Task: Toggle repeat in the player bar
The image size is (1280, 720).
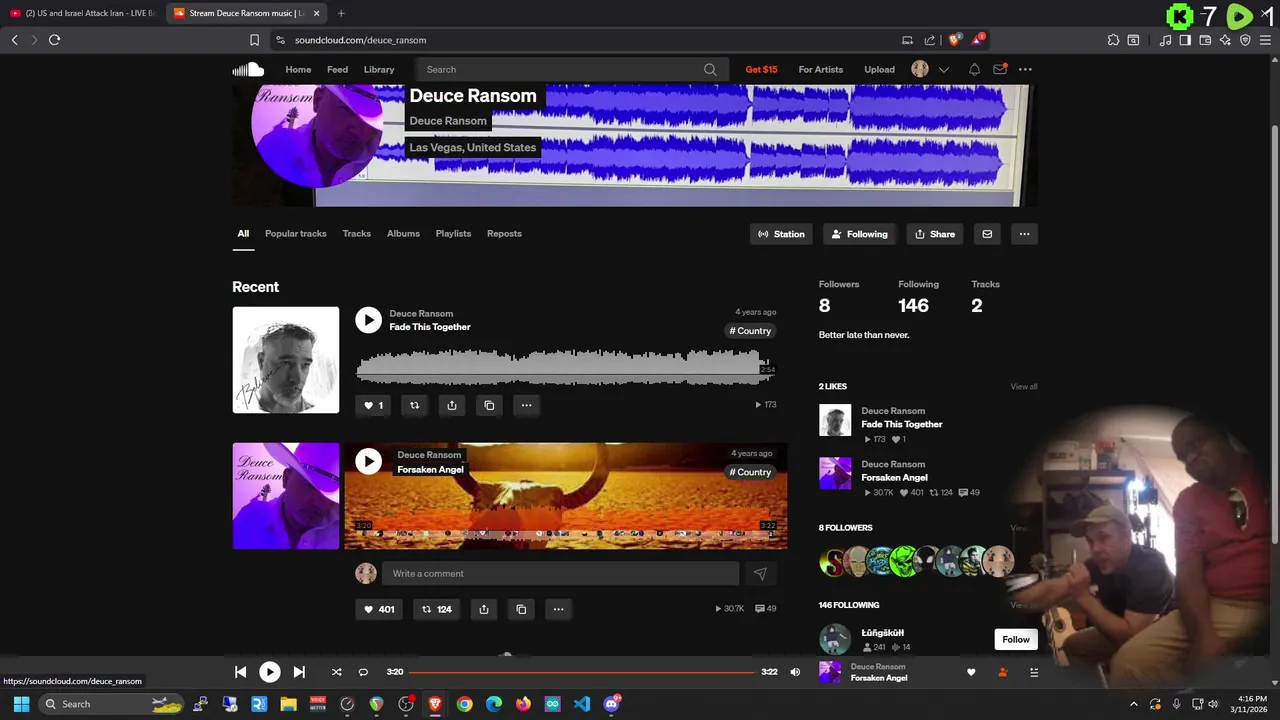Action: pos(363,672)
